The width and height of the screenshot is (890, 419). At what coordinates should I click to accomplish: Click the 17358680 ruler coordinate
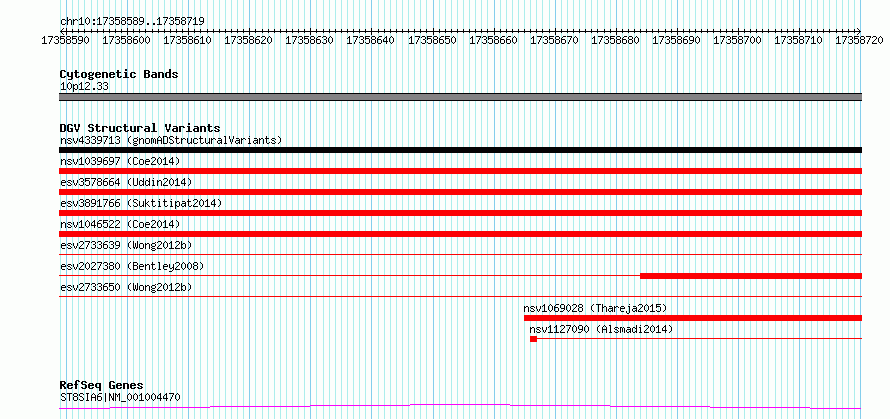(615, 40)
